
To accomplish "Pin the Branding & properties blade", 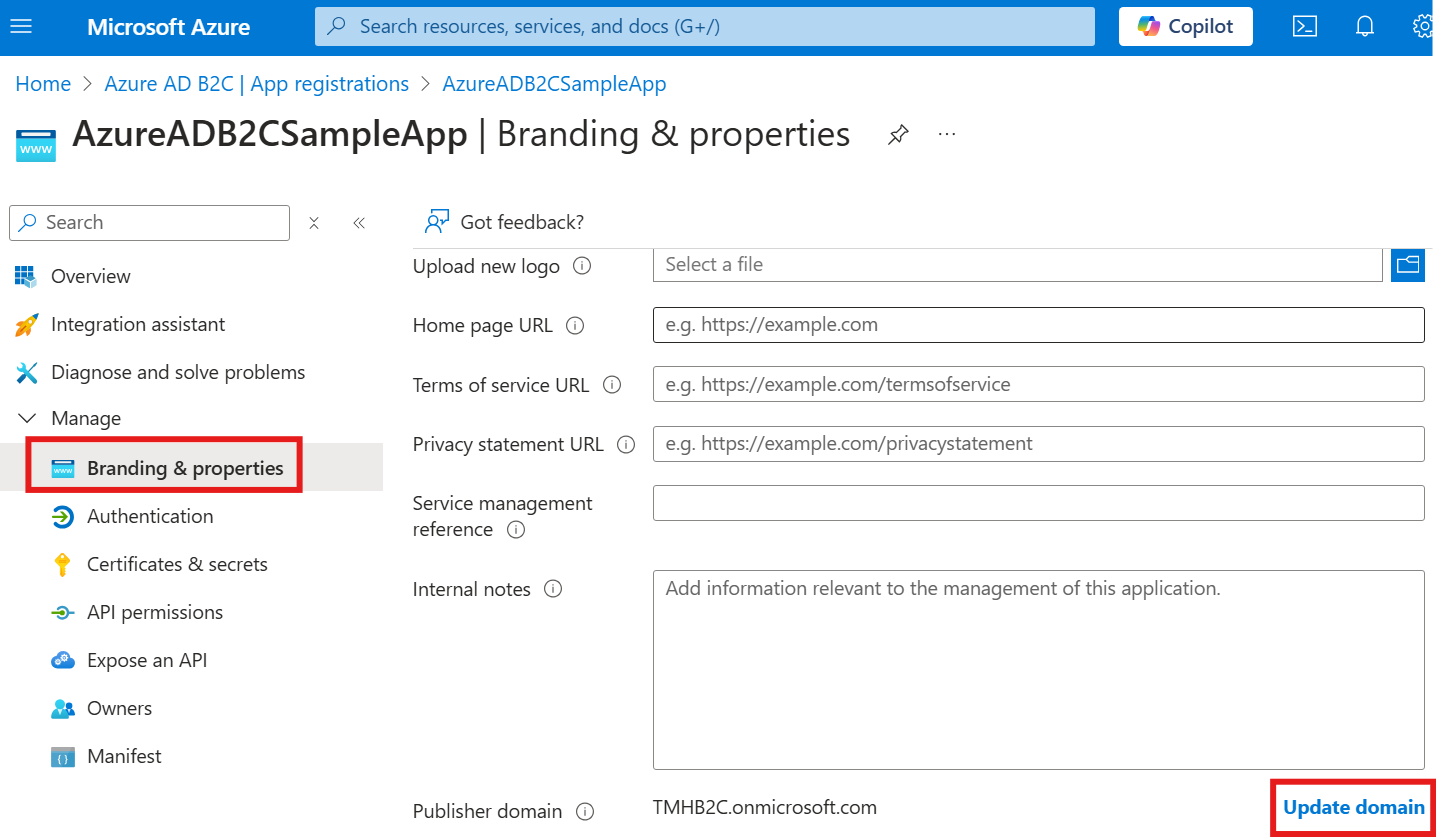I will (x=898, y=135).
